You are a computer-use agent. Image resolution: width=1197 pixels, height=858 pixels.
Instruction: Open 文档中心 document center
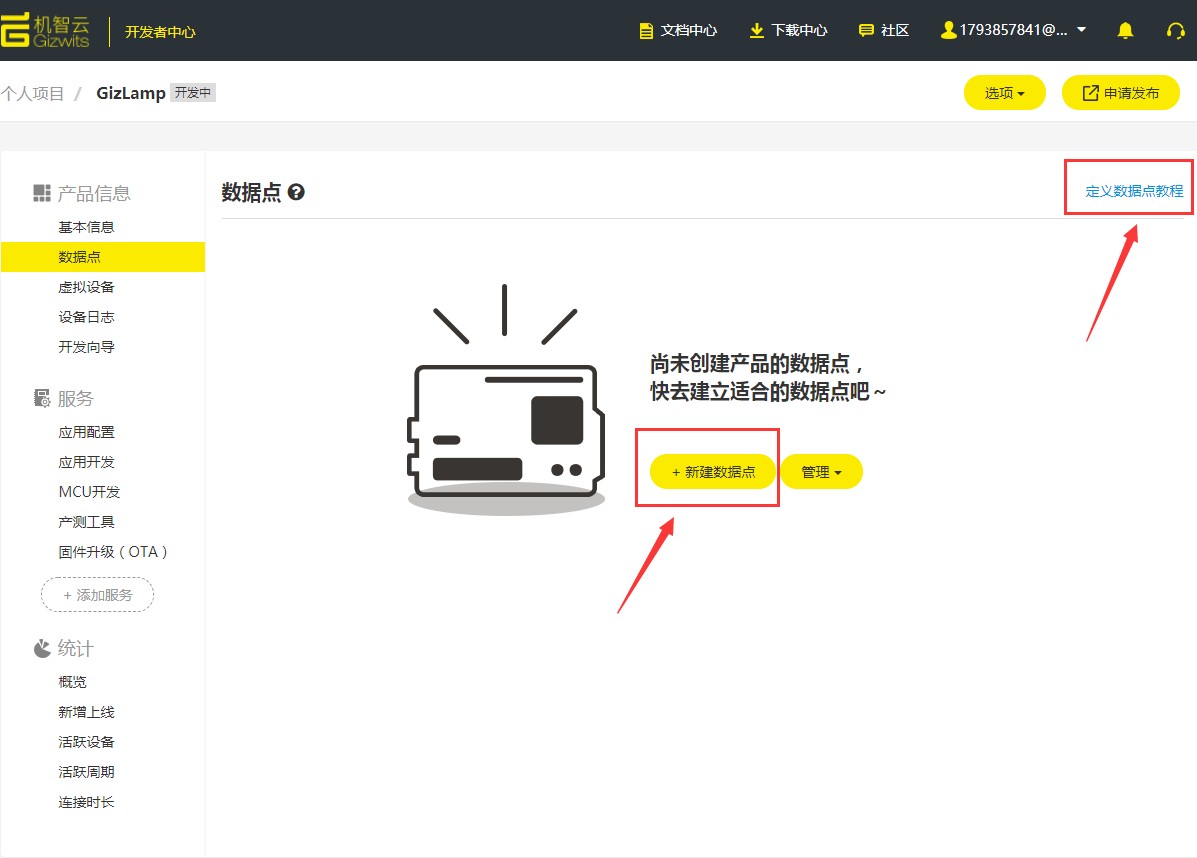678,30
